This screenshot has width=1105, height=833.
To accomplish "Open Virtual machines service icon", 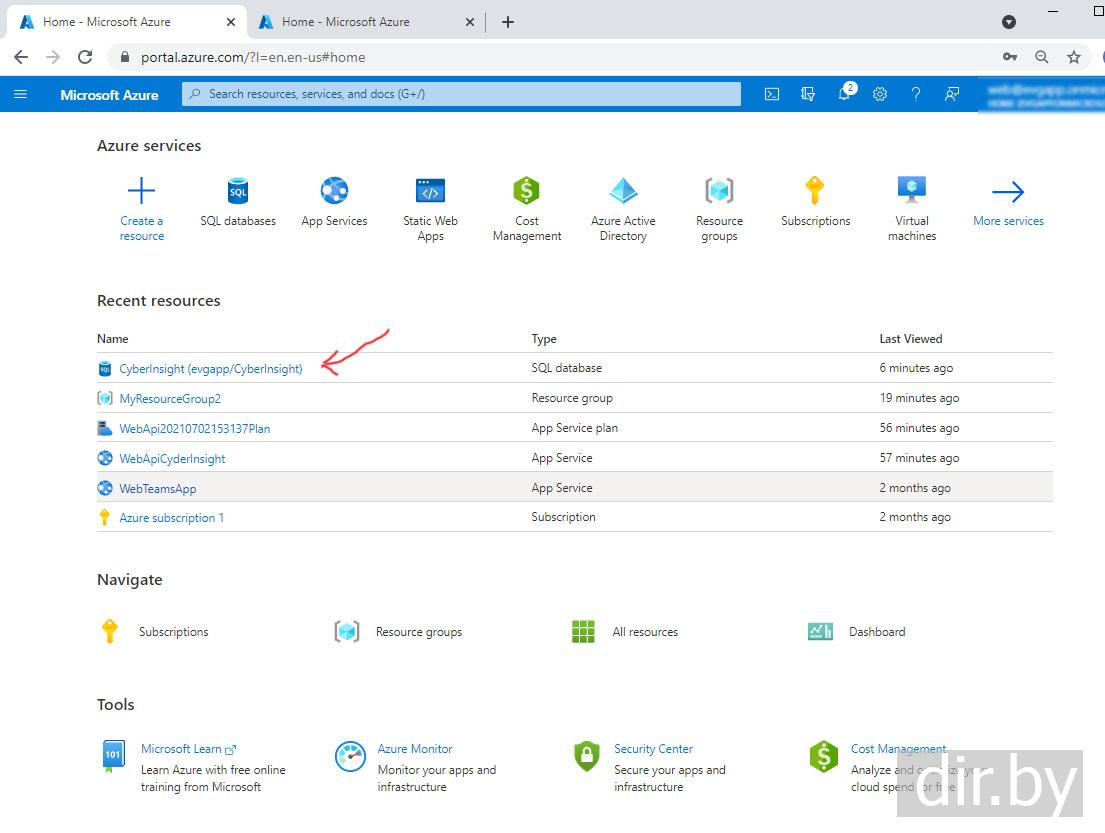I will (911, 191).
